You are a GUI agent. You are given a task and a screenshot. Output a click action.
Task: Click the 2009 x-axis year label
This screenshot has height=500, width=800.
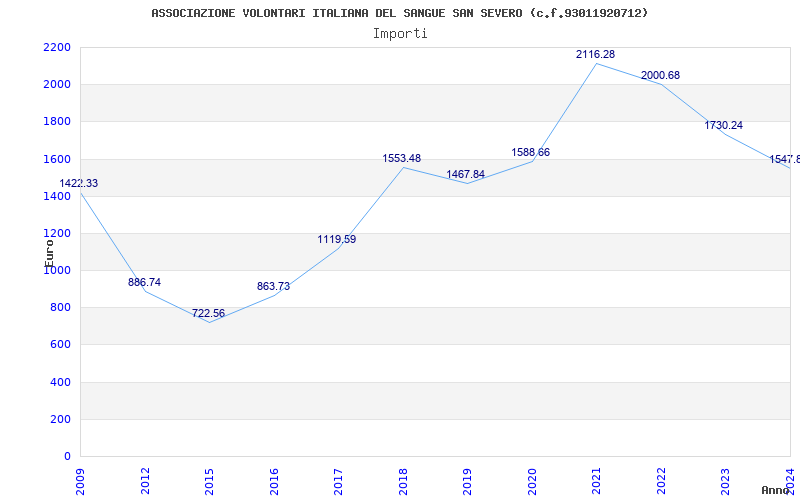[80, 481]
